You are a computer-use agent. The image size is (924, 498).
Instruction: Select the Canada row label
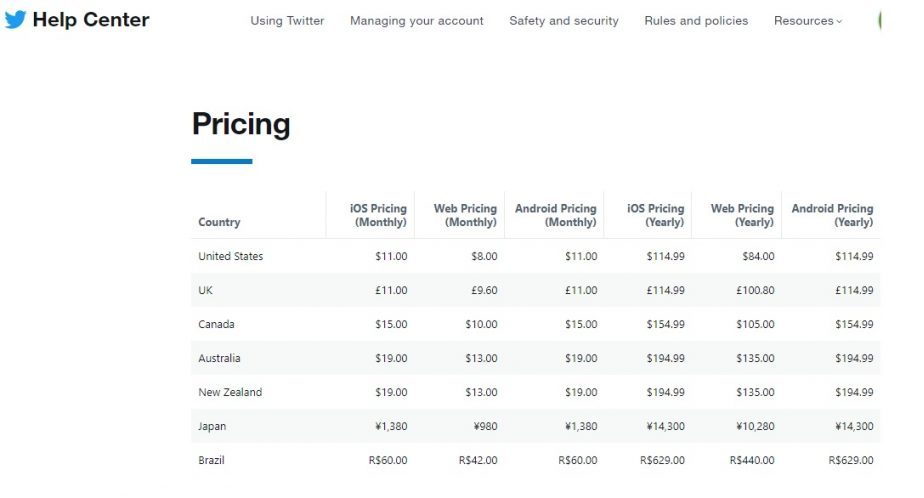pyautogui.click(x=217, y=325)
